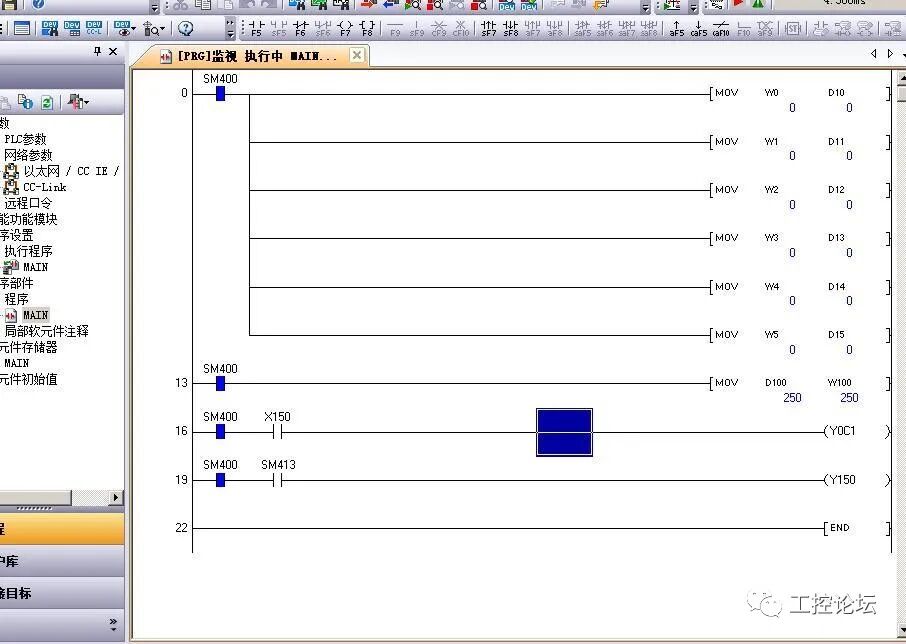Click scroll right arrow in navigation panel
This screenshot has height=644, width=906.
tap(116, 497)
